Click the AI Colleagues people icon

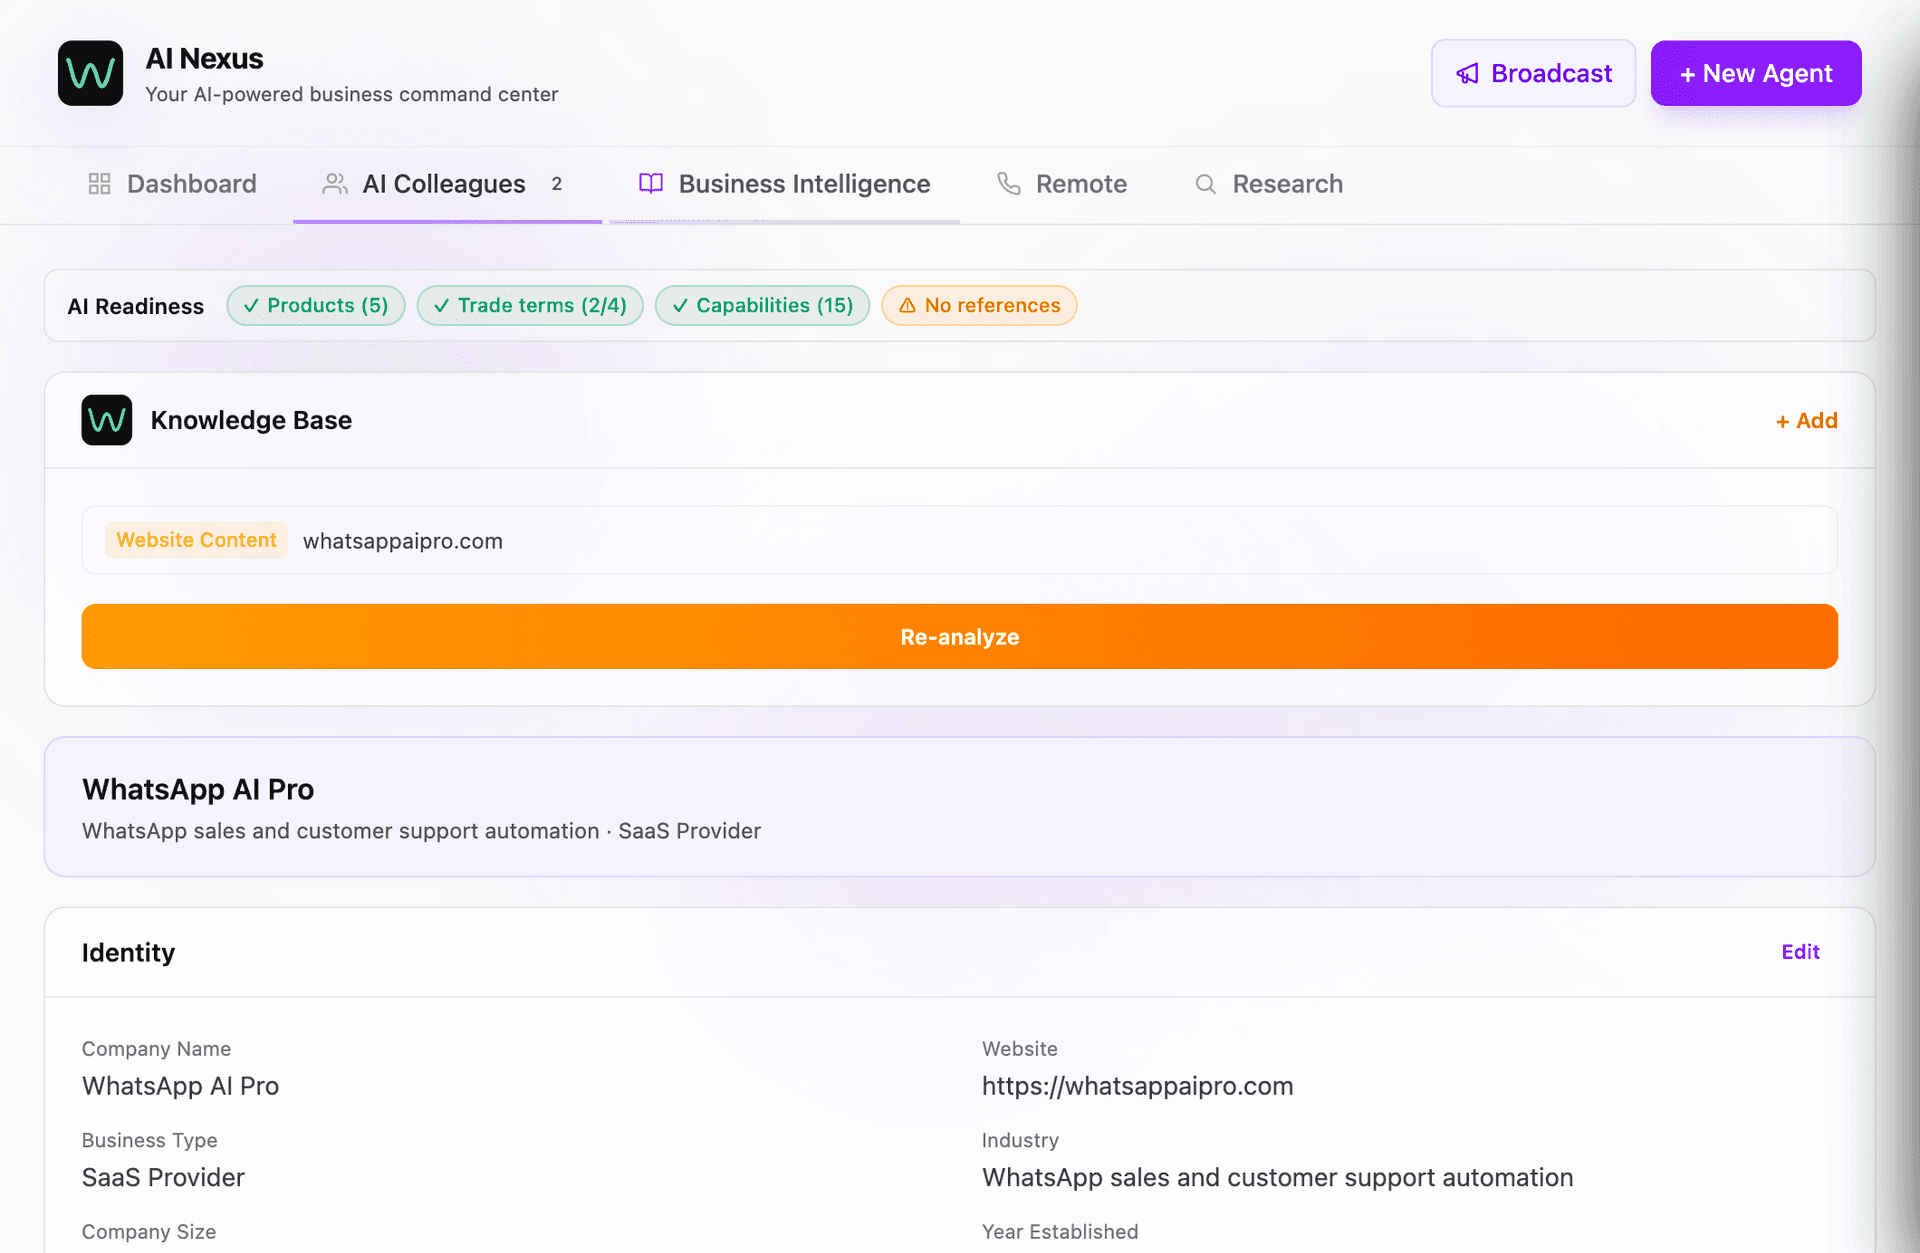[x=335, y=184]
